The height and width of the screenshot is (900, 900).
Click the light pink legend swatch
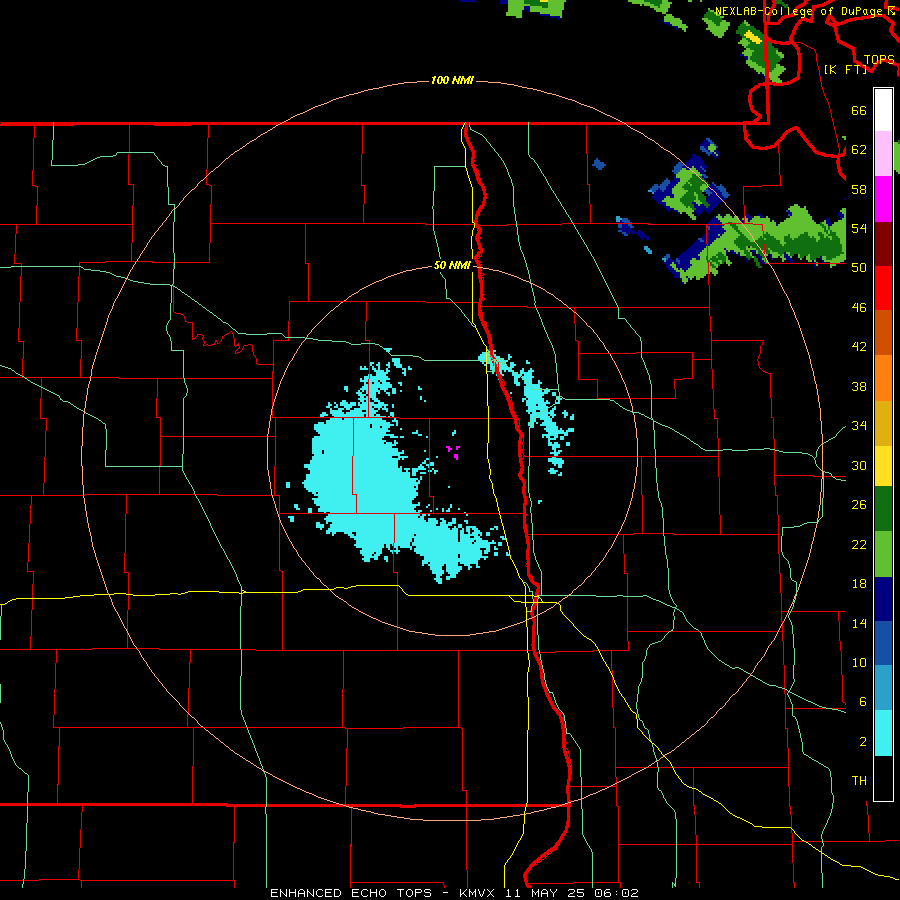coord(883,153)
